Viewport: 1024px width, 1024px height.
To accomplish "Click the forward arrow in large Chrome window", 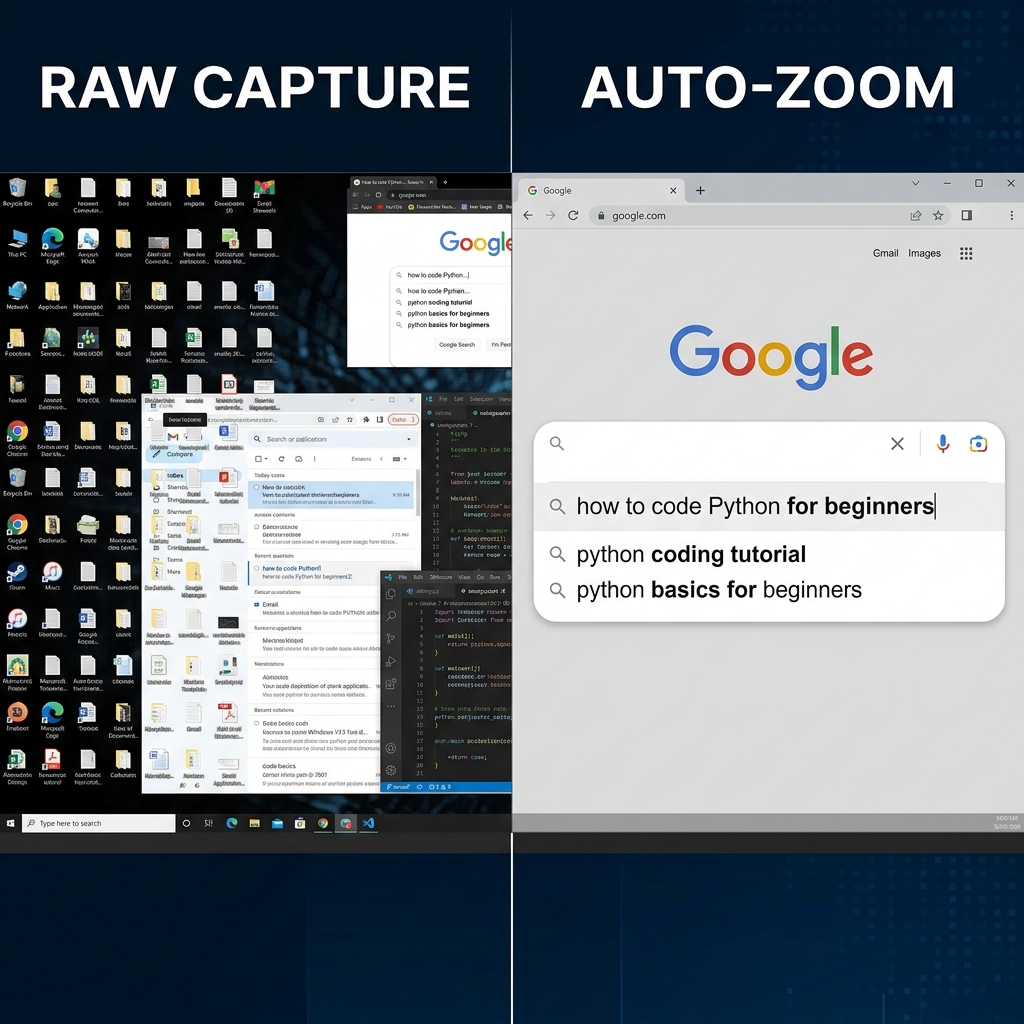I will 550,216.
